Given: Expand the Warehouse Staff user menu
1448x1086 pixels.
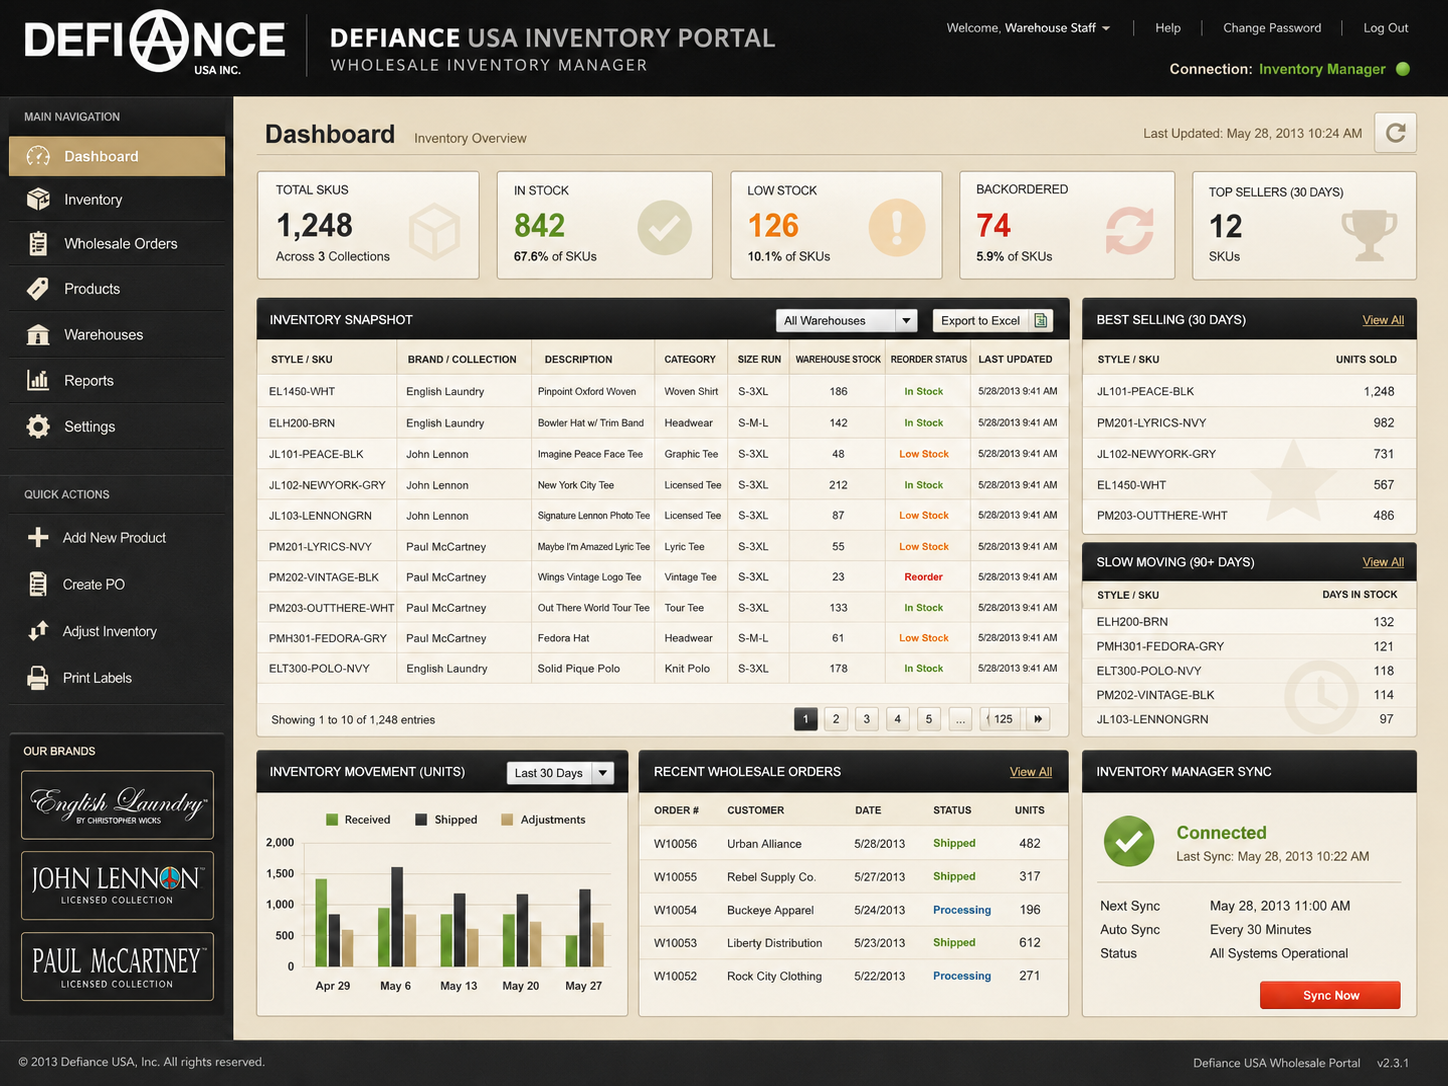Looking at the screenshot, I should [x=1057, y=28].
